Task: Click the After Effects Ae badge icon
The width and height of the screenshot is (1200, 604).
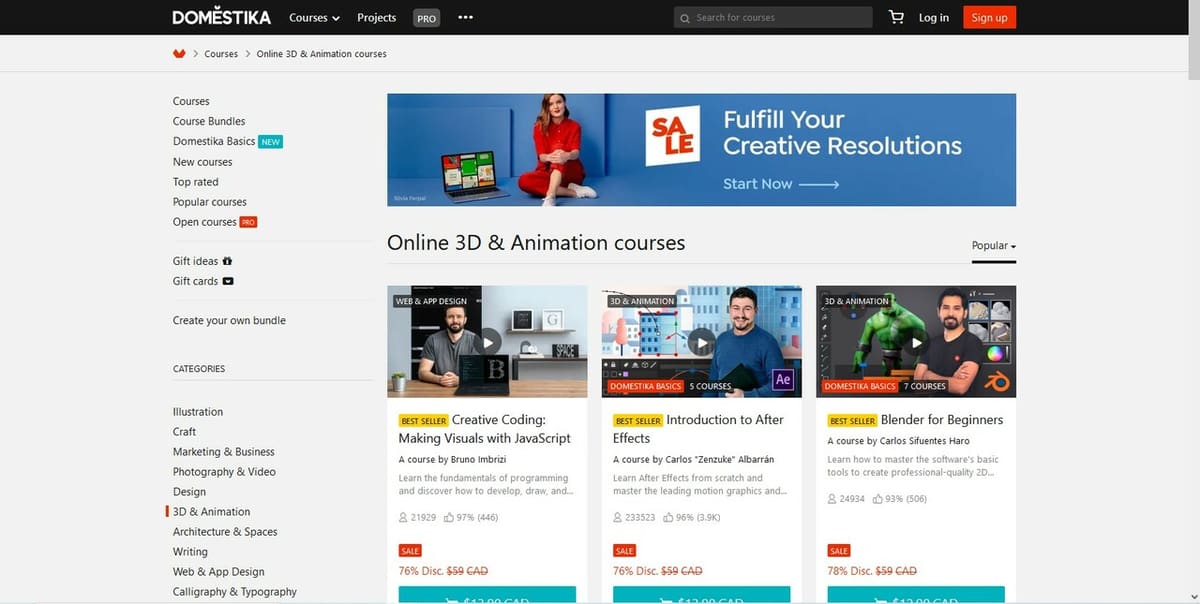Action: pyautogui.click(x=783, y=380)
